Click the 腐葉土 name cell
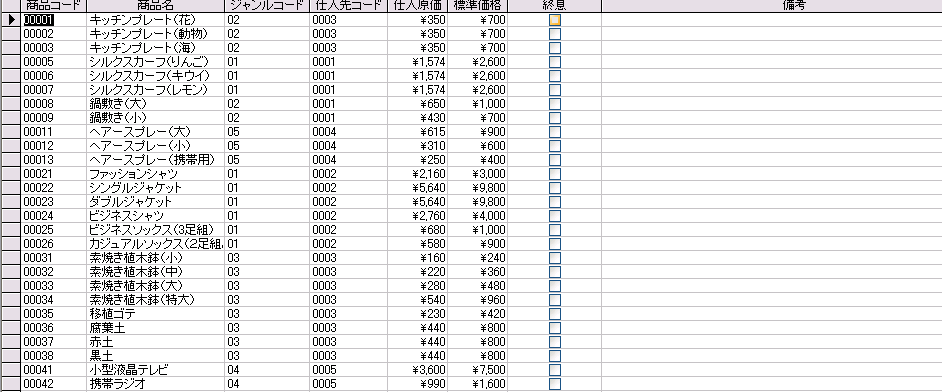The image size is (944, 392). click(x=155, y=328)
